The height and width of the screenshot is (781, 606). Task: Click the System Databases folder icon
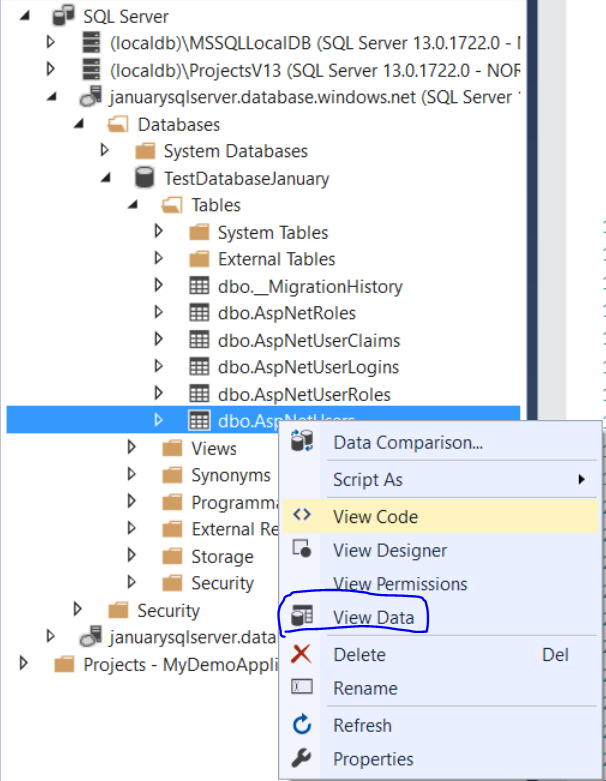(145, 151)
